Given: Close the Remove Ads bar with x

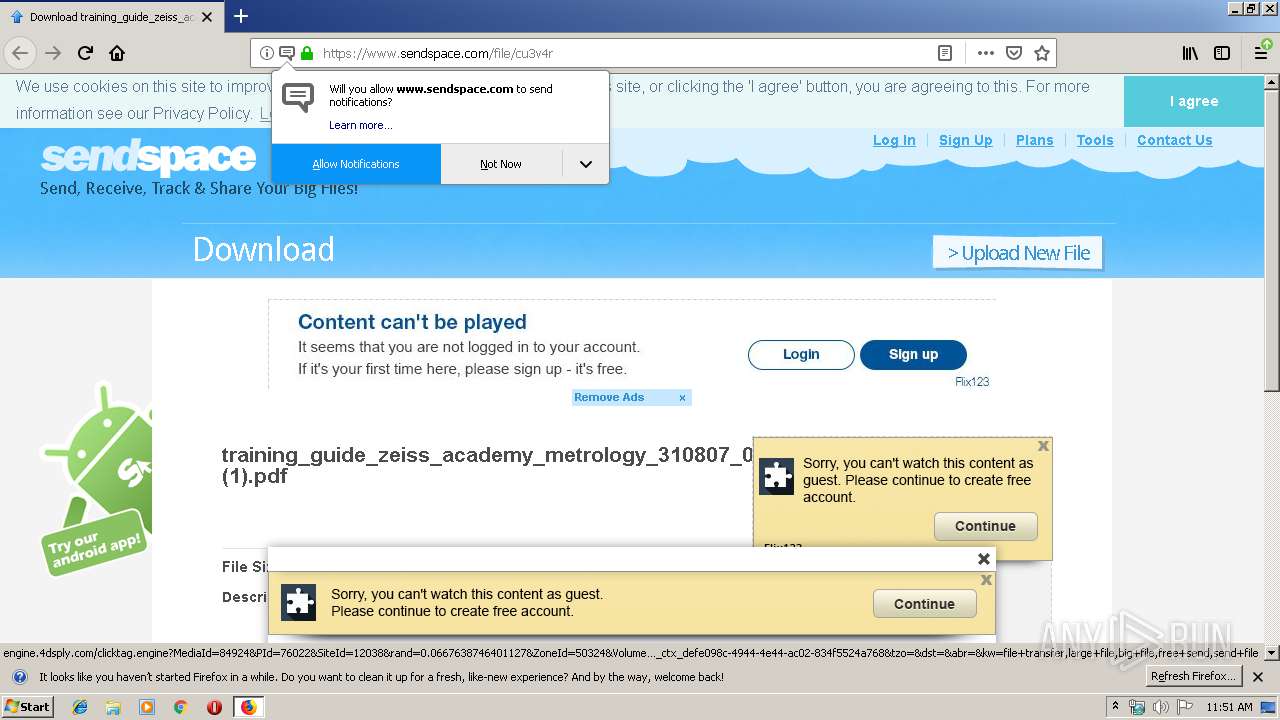Looking at the screenshot, I should point(682,398).
